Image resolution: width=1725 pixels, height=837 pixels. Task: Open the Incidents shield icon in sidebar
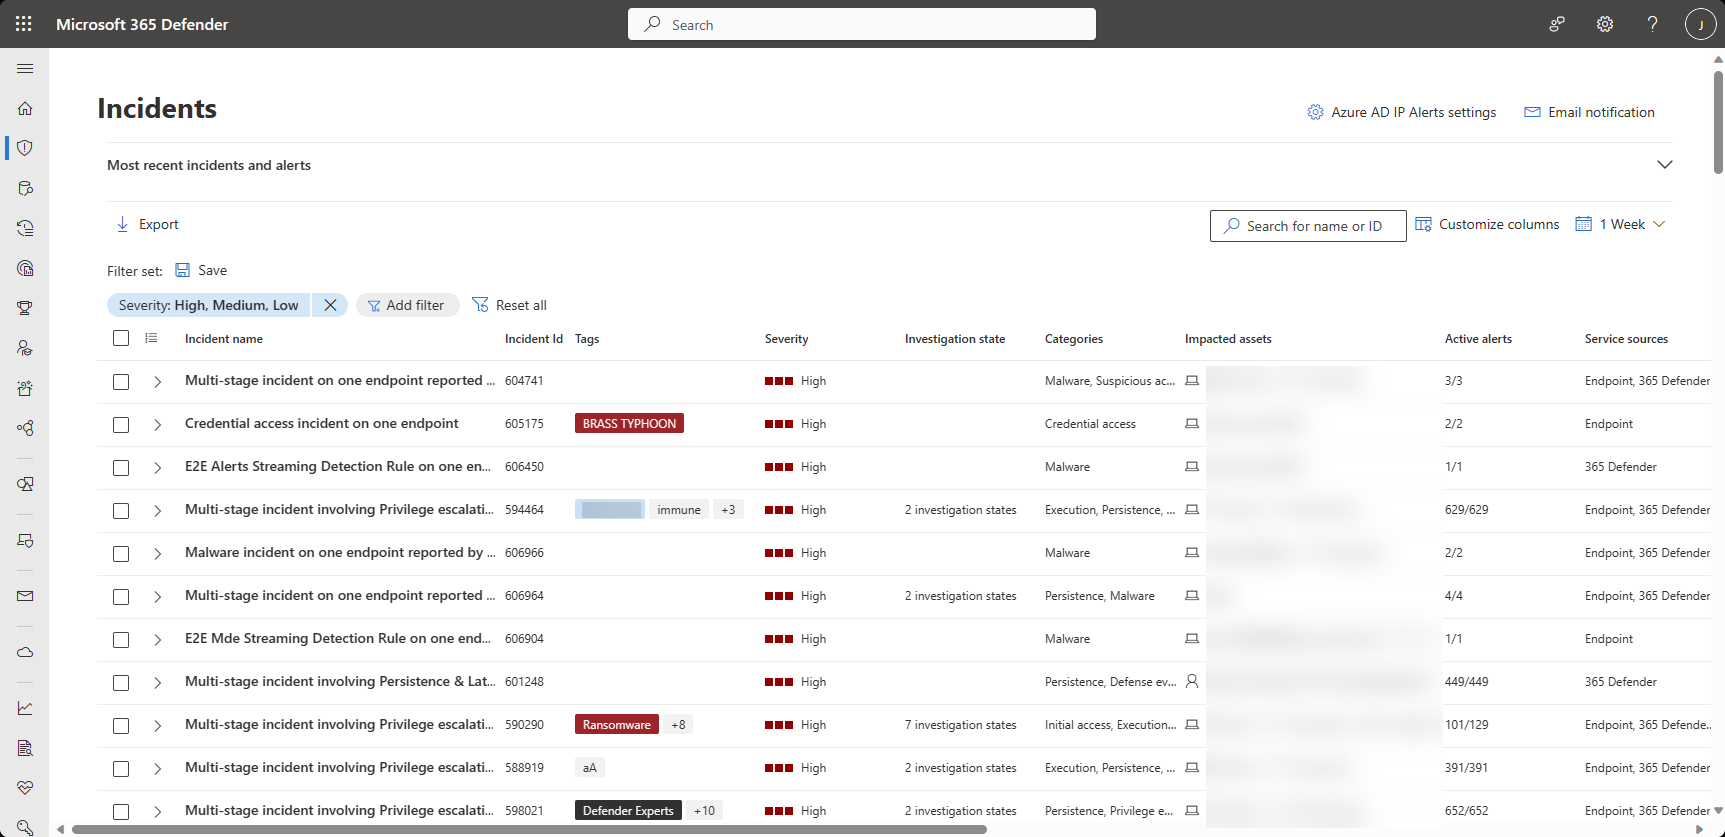click(x=25, y=148)
